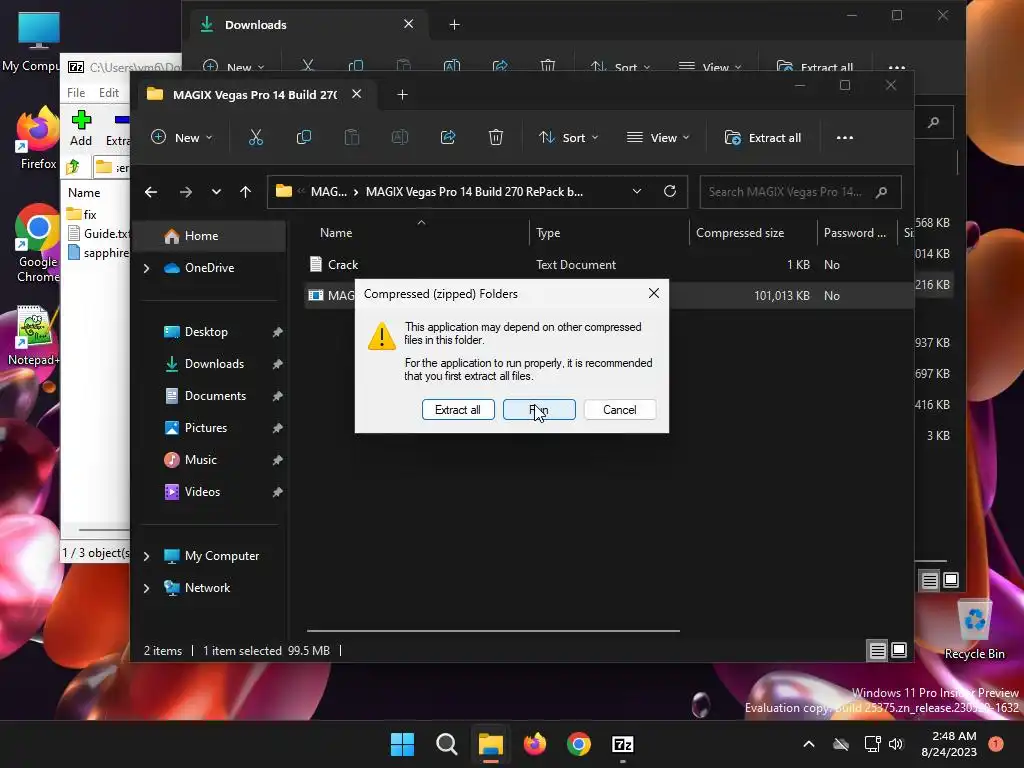Add a new tab in the Downloads window
Image resolution: width=1024 pixels, height=768 pixels.
[x=455, y=25]
